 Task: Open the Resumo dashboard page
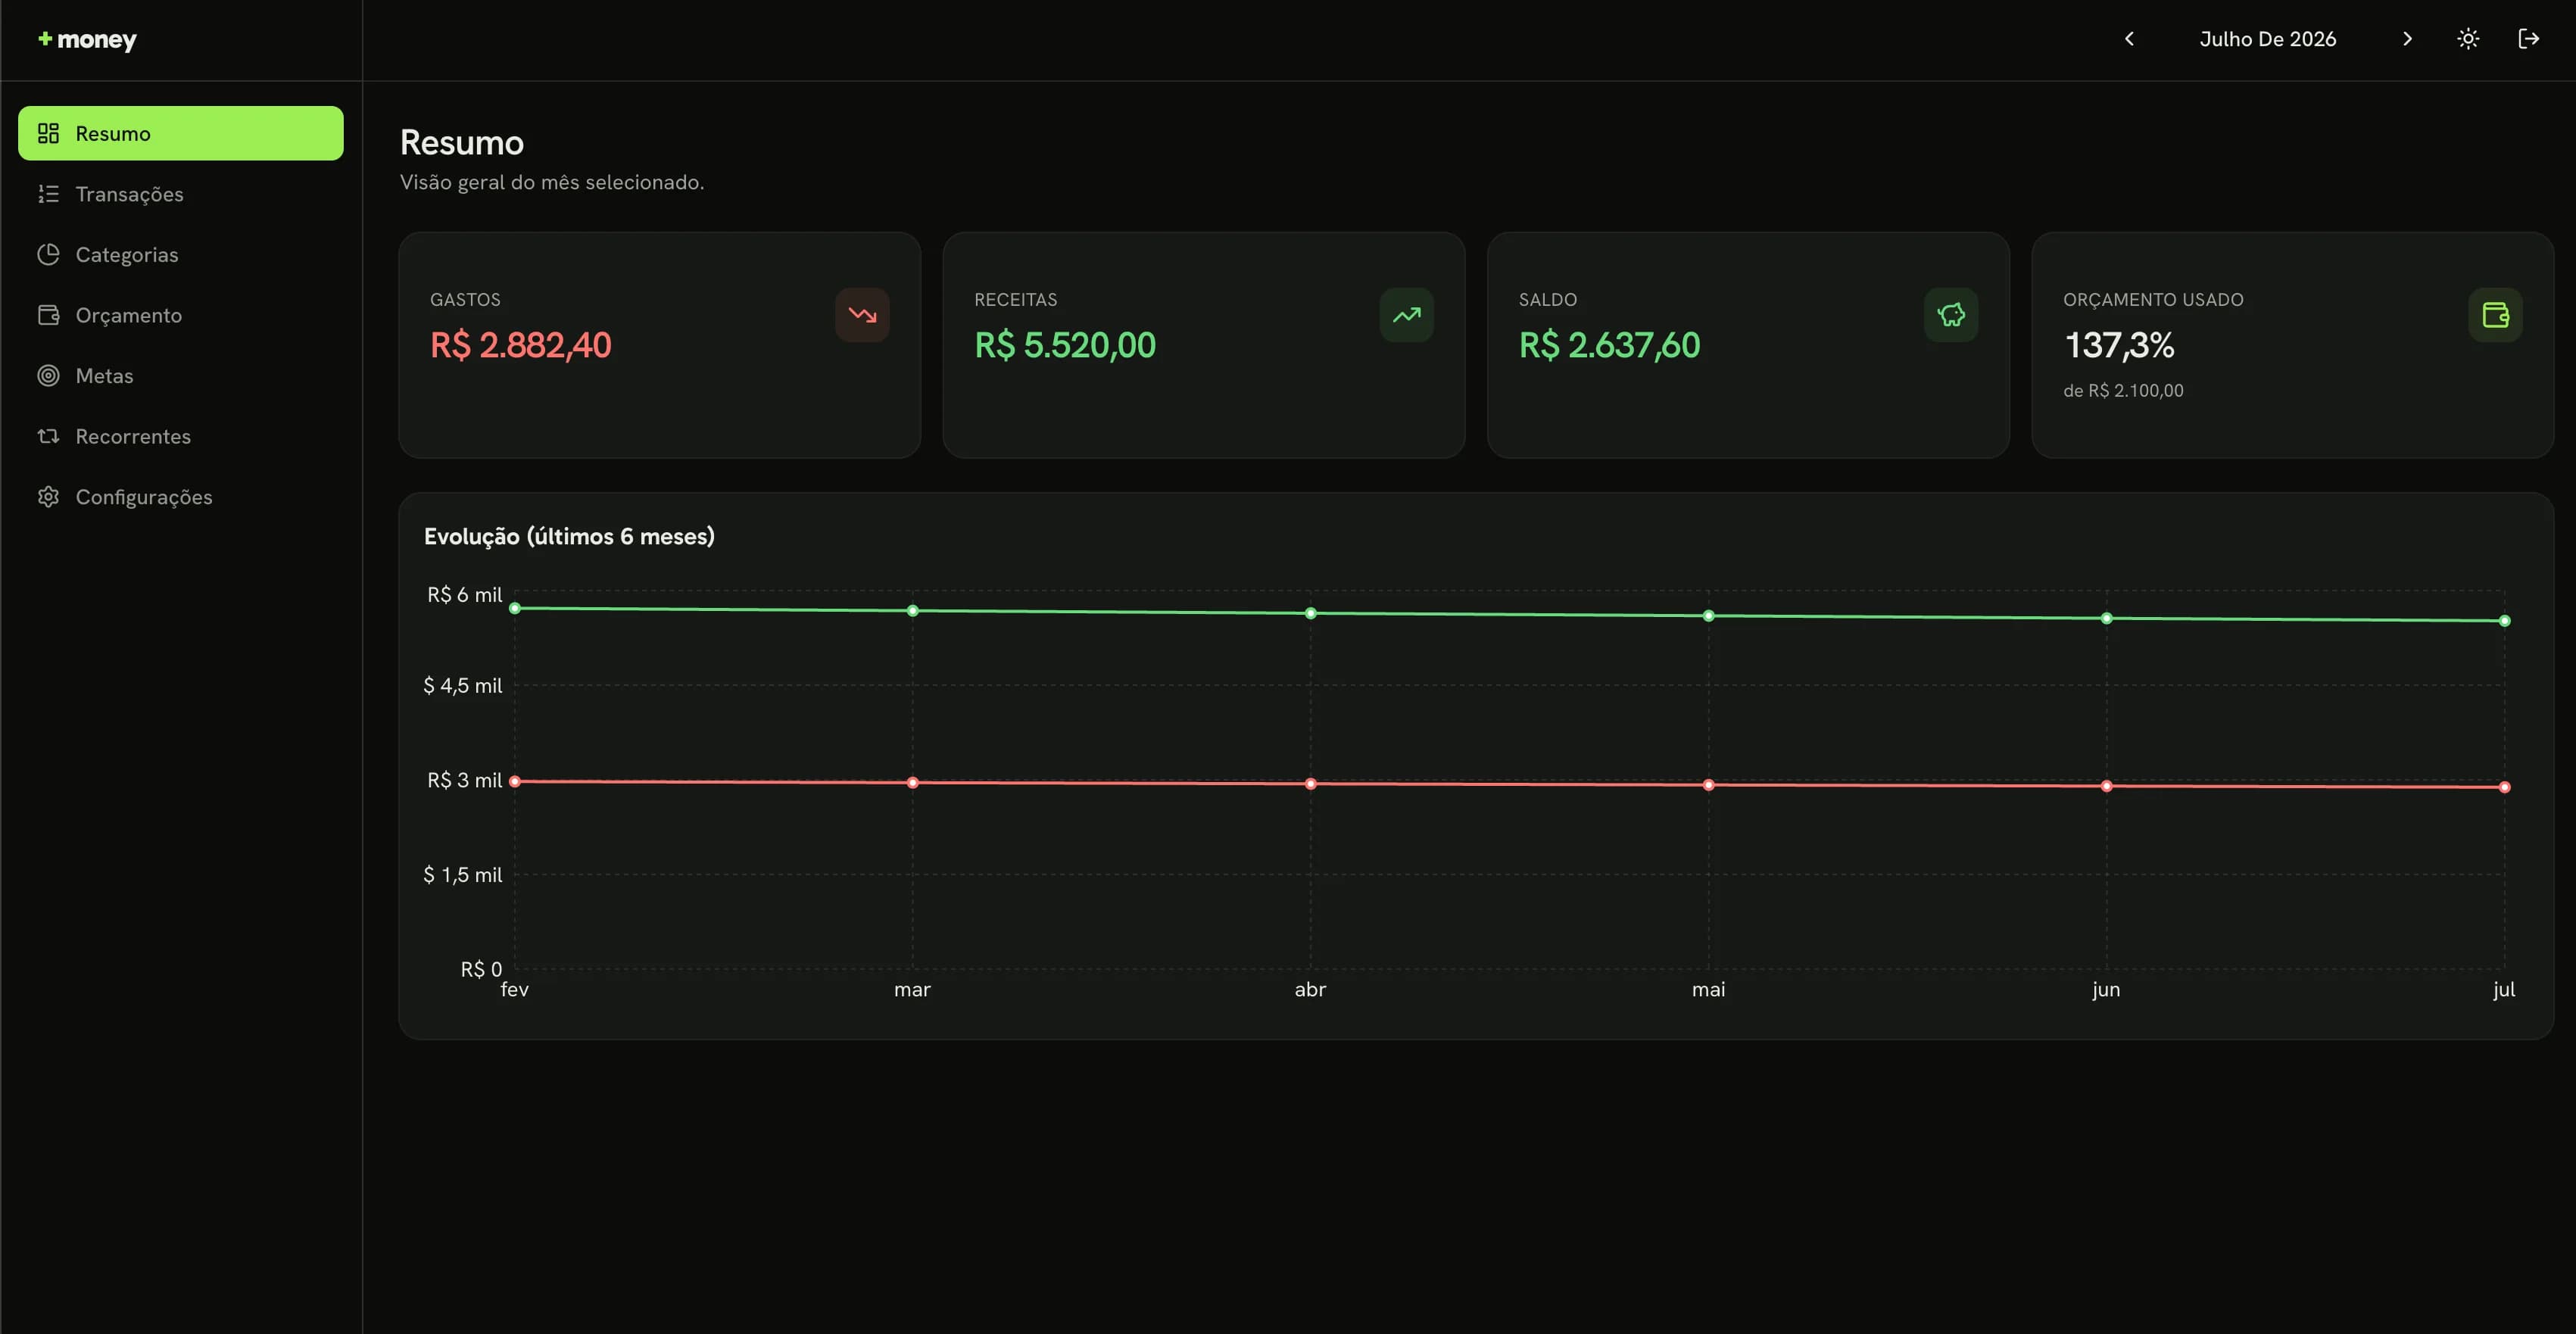[180, 133]
